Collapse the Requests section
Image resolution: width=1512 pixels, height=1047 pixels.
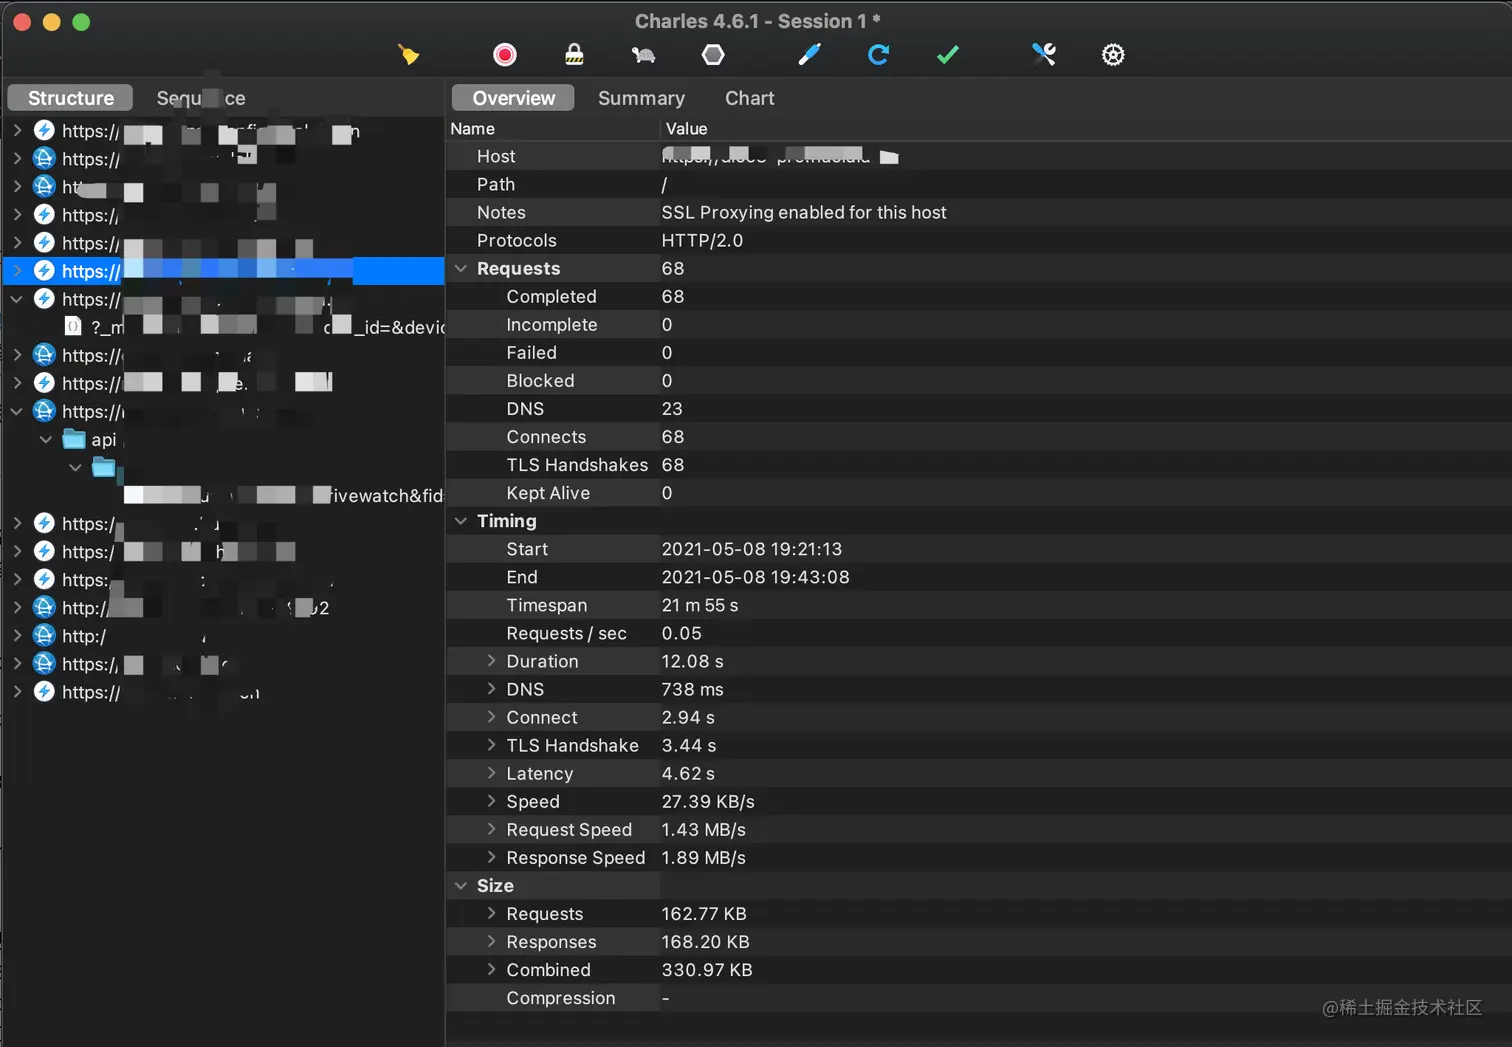461,269
